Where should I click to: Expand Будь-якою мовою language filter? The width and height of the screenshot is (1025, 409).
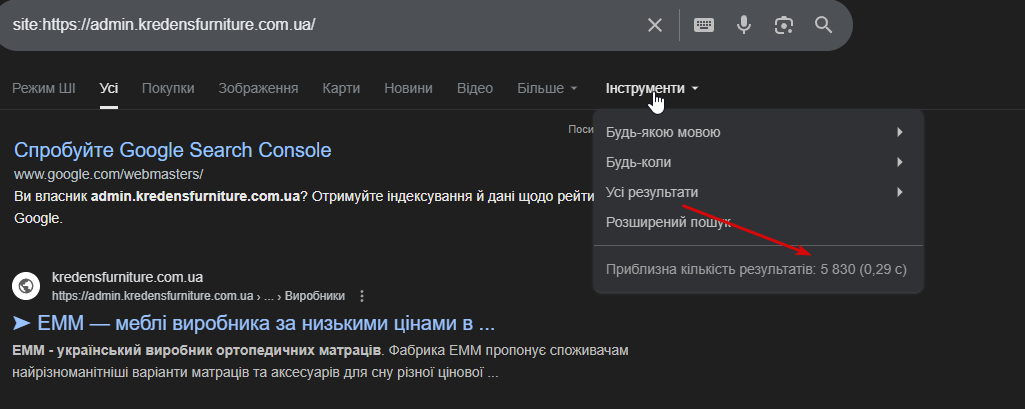758,133
